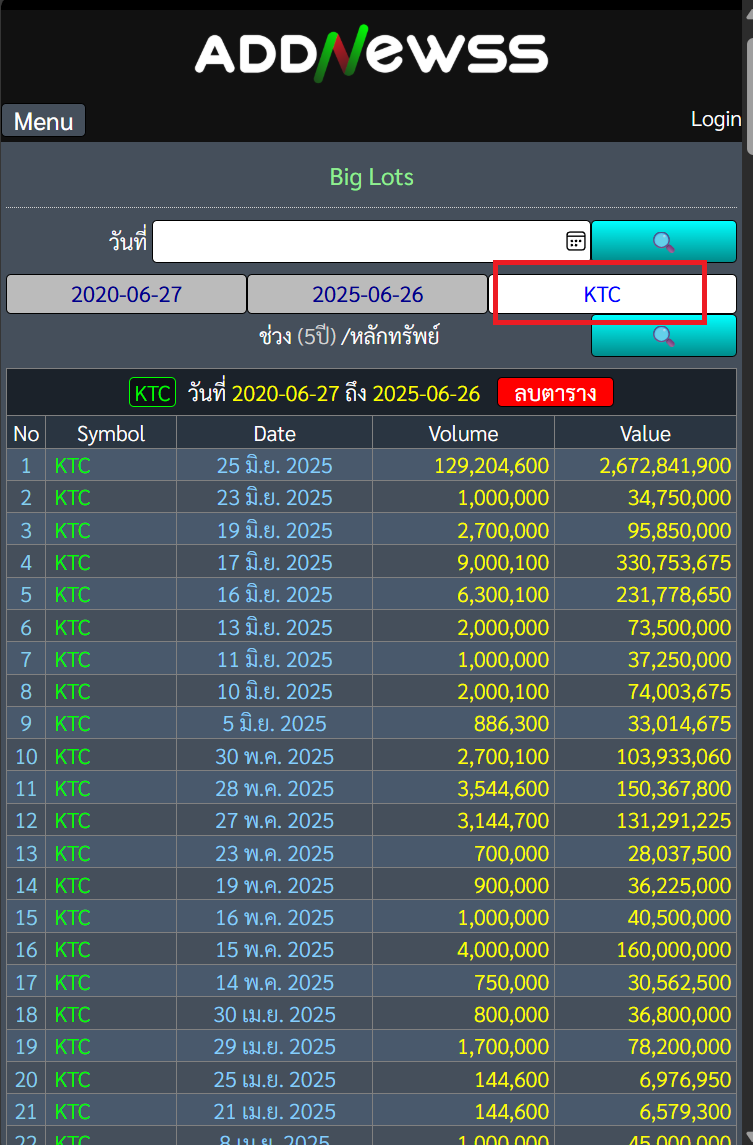Click row number 18 in table

click(x=26, y=1014)
